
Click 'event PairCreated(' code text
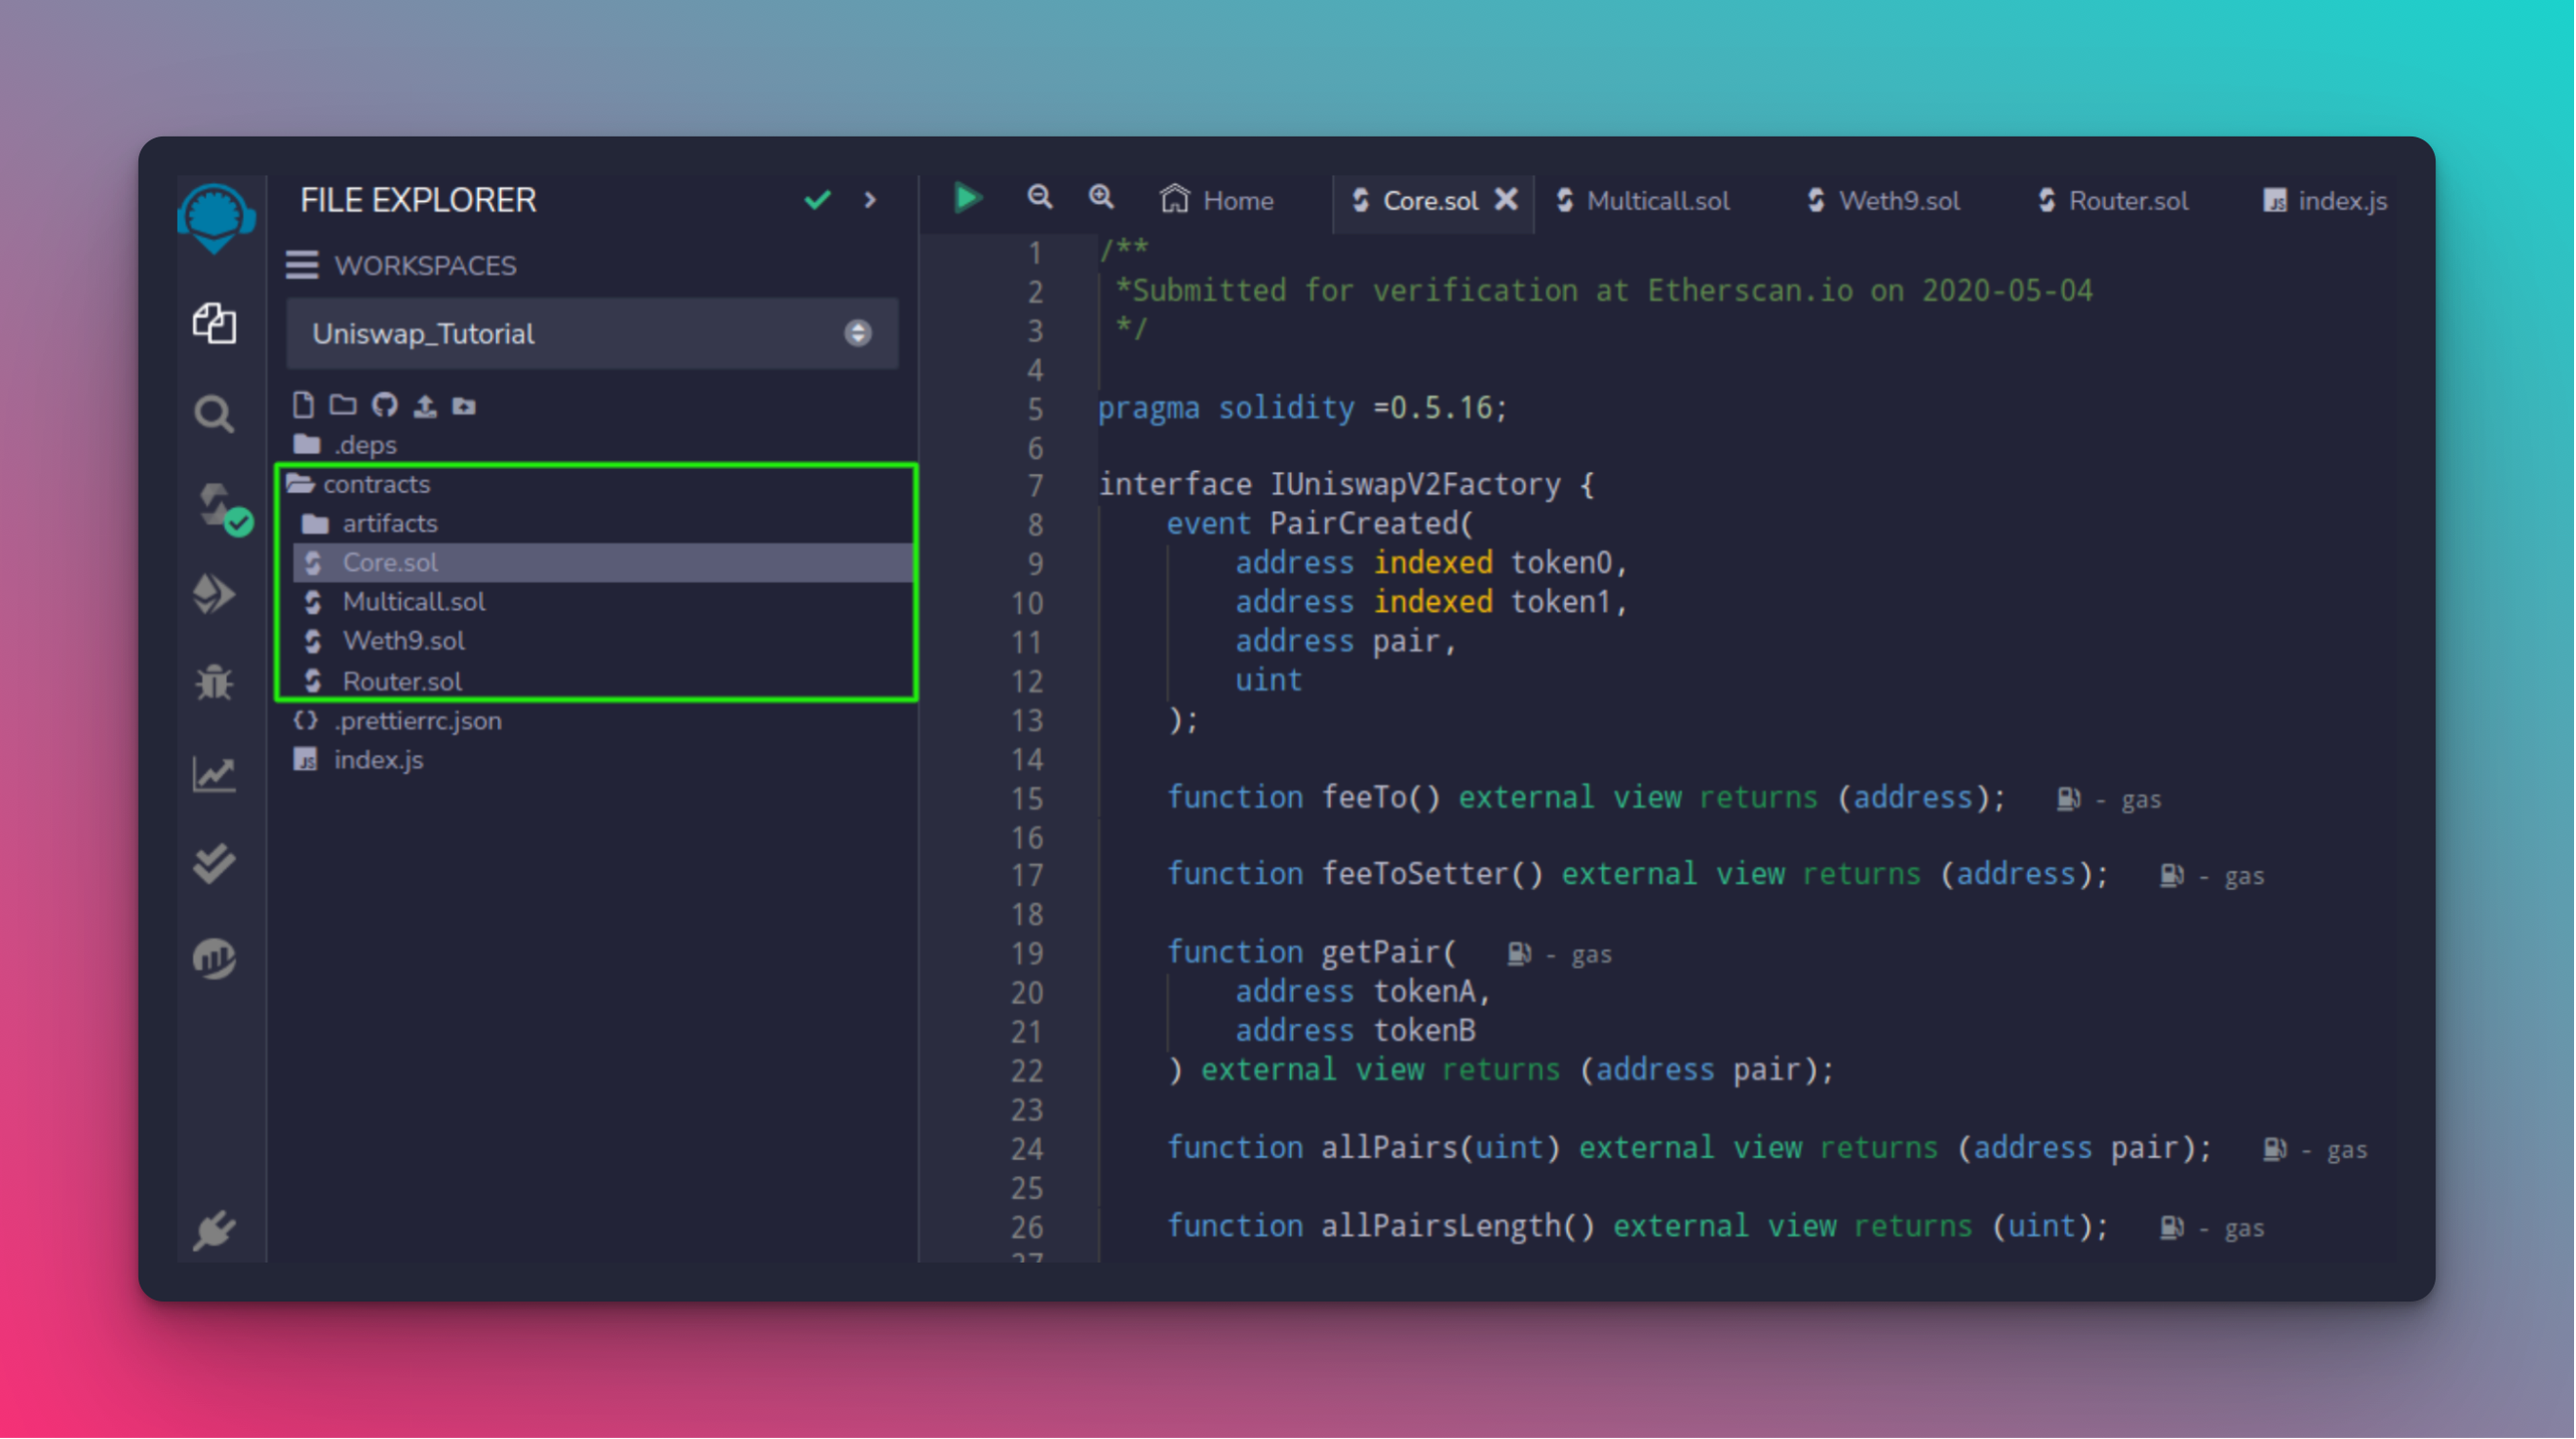[1320, 523]
